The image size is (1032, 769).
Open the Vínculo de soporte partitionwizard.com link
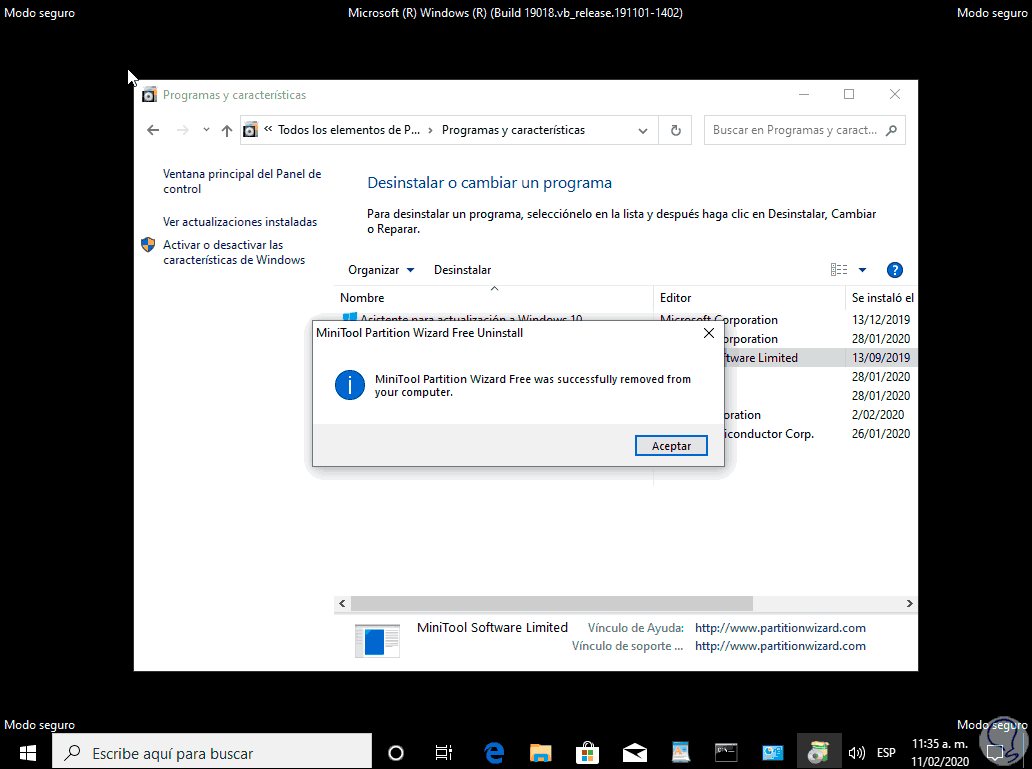(780, 646)
